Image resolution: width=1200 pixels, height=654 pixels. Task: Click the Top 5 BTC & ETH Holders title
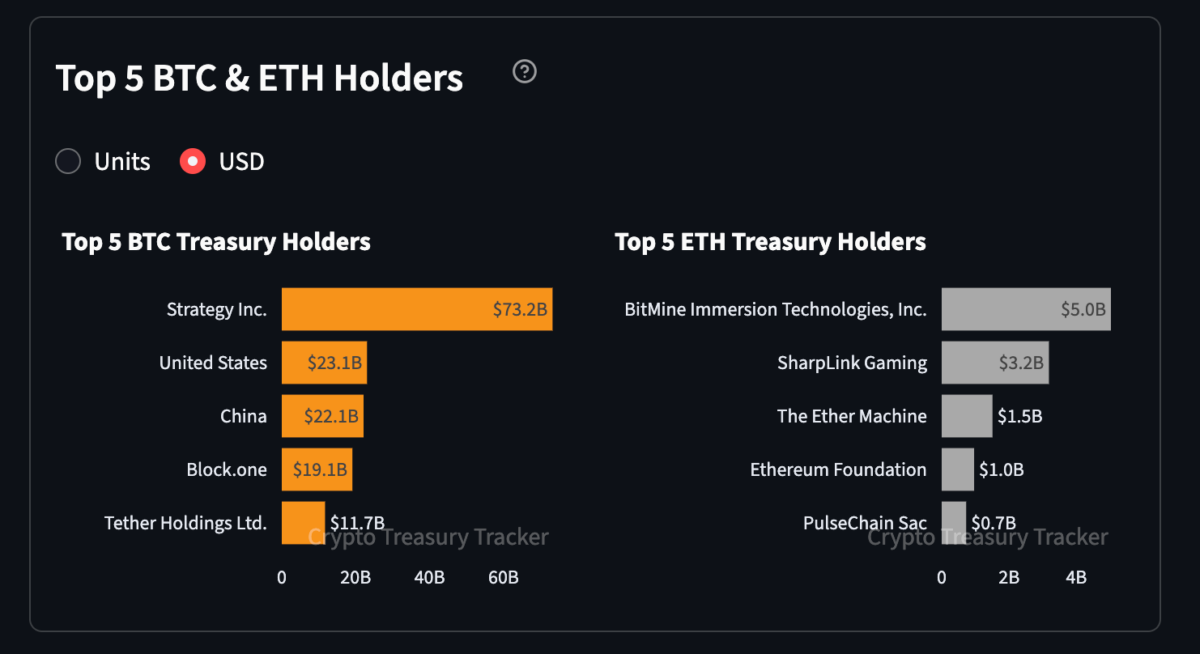click(260, 78)
